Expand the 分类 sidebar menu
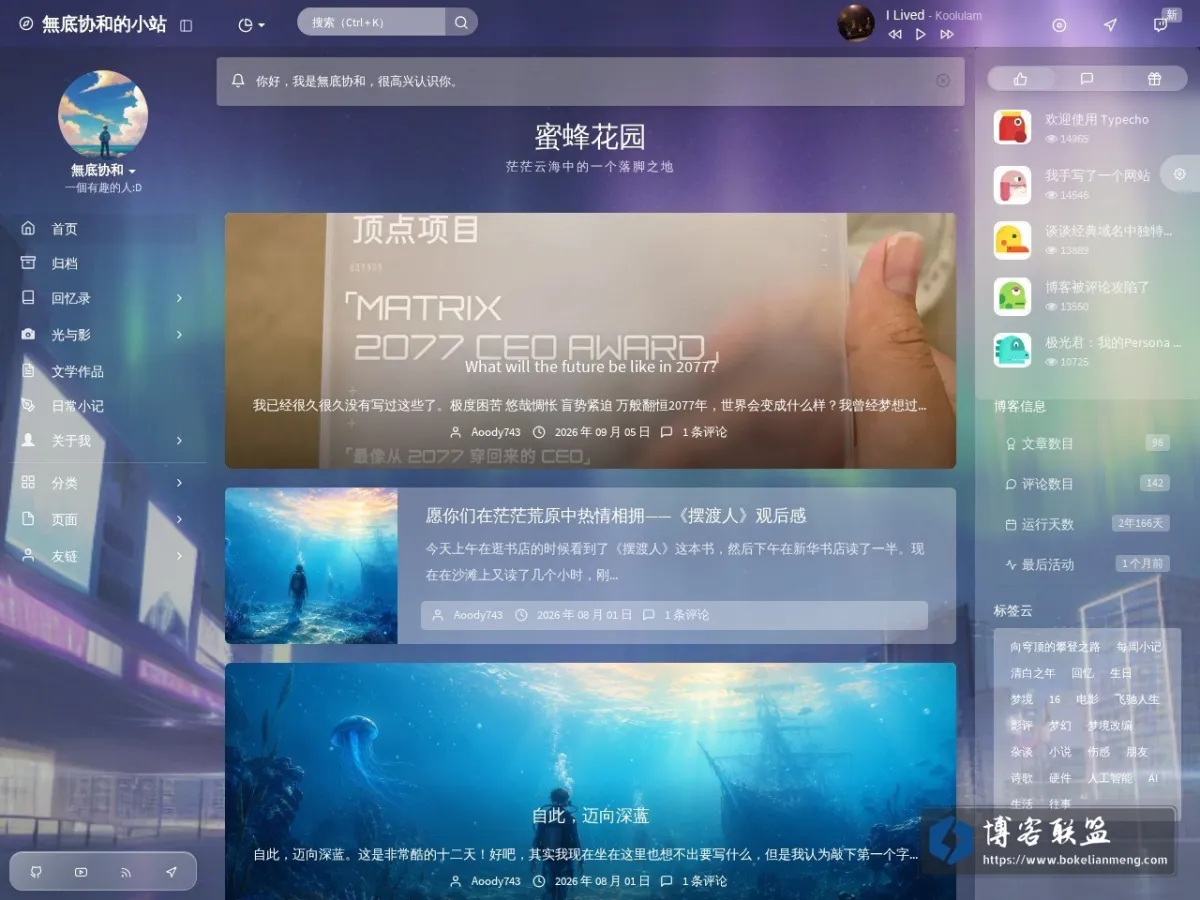This screenshot has height=900, width=1200. pos(103,483)
